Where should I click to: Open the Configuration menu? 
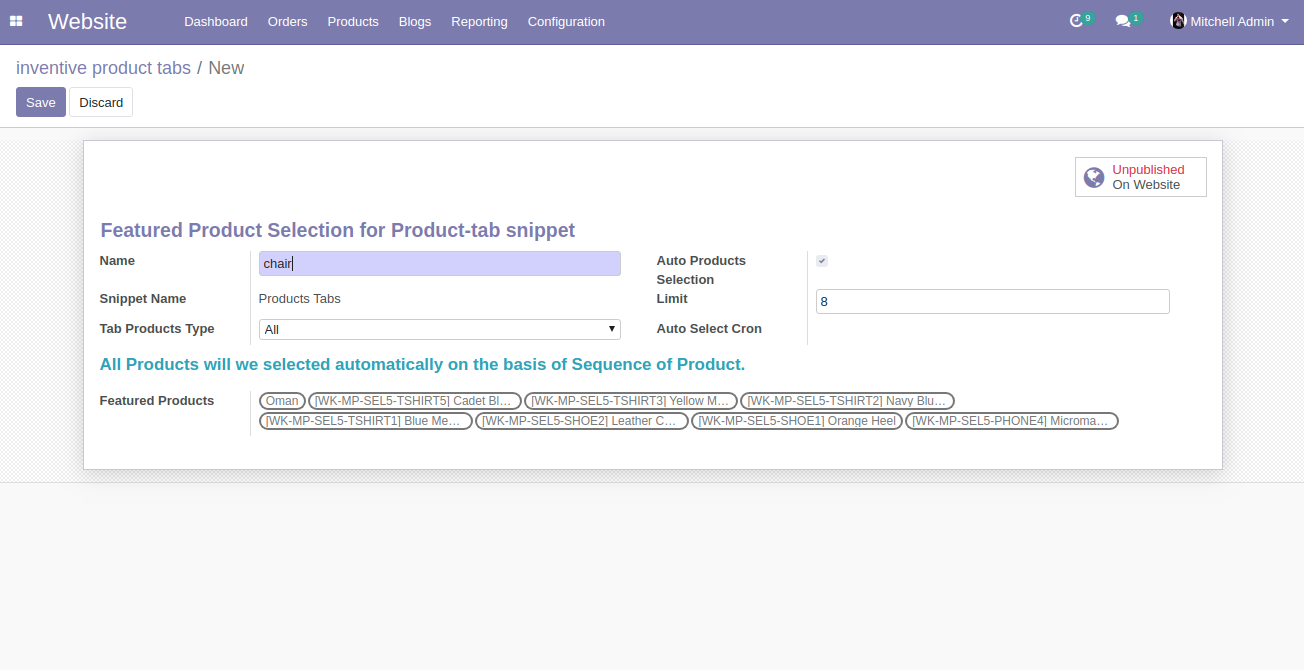(x=566, y=21)
